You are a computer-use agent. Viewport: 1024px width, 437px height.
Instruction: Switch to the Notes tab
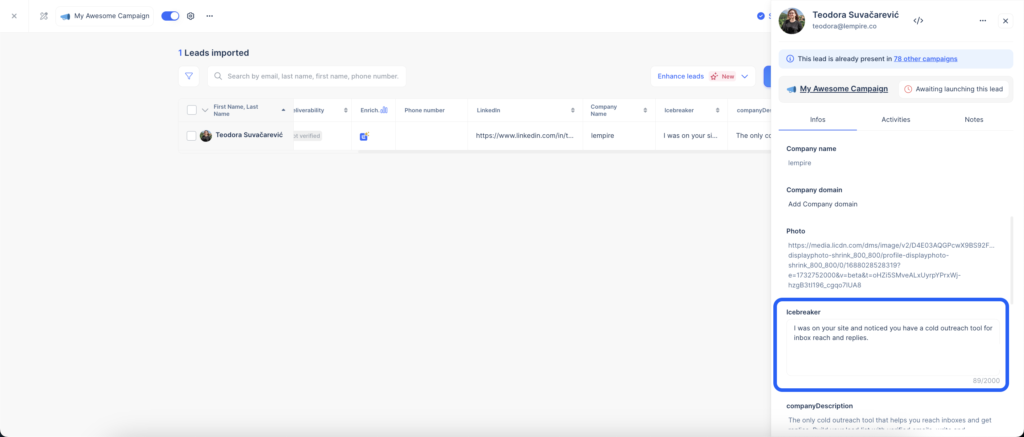pos(974,119)
